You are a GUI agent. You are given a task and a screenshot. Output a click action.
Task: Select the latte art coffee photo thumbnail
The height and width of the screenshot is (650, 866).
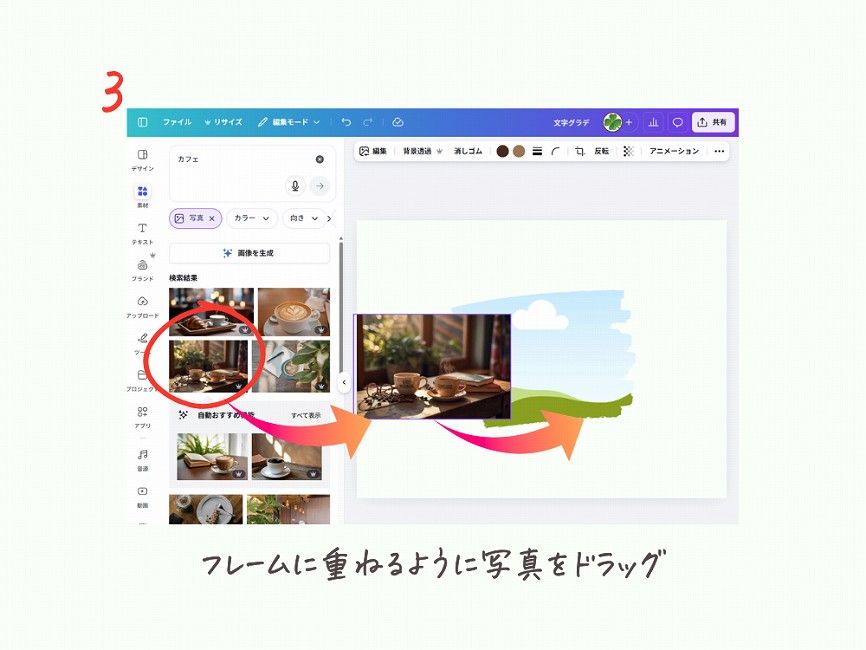(x=293, y=310)
